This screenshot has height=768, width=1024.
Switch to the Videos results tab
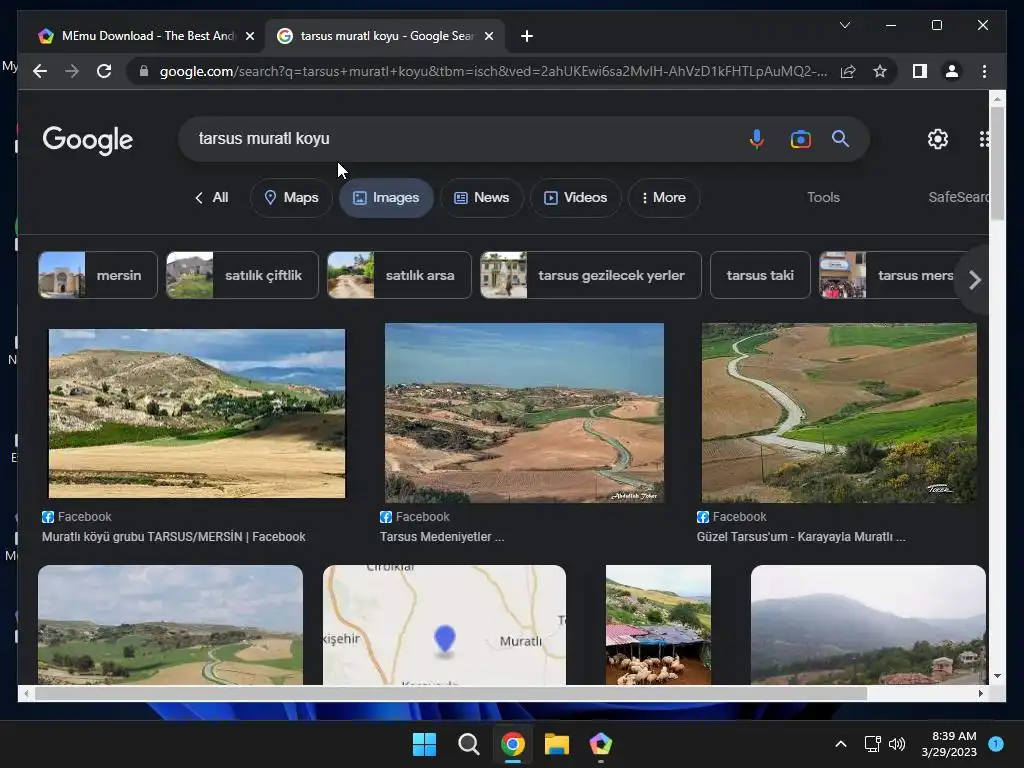(575, 198)
